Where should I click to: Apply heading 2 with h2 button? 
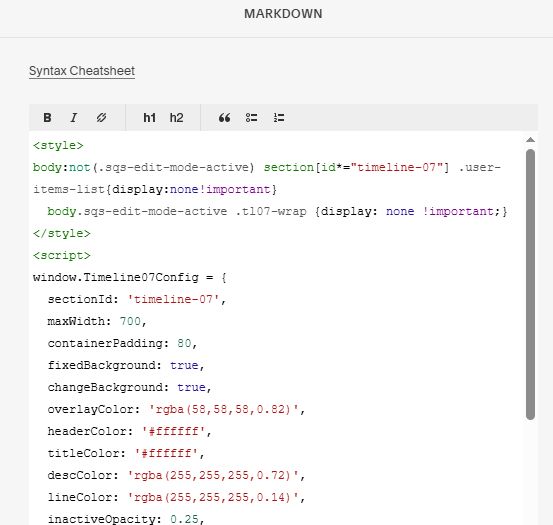coord(176,118)
